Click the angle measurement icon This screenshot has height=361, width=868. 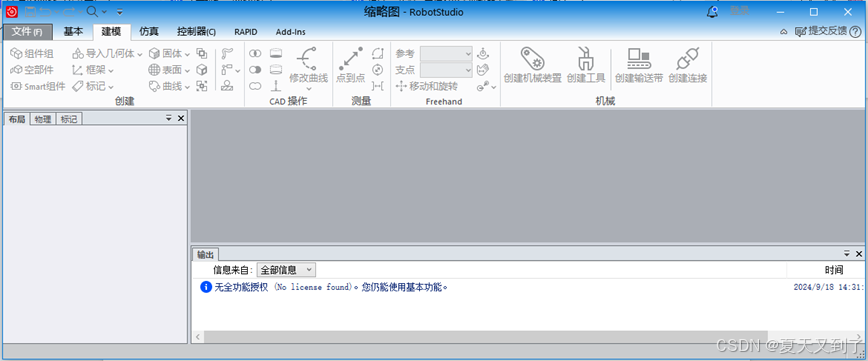click(x=378, y=54)
